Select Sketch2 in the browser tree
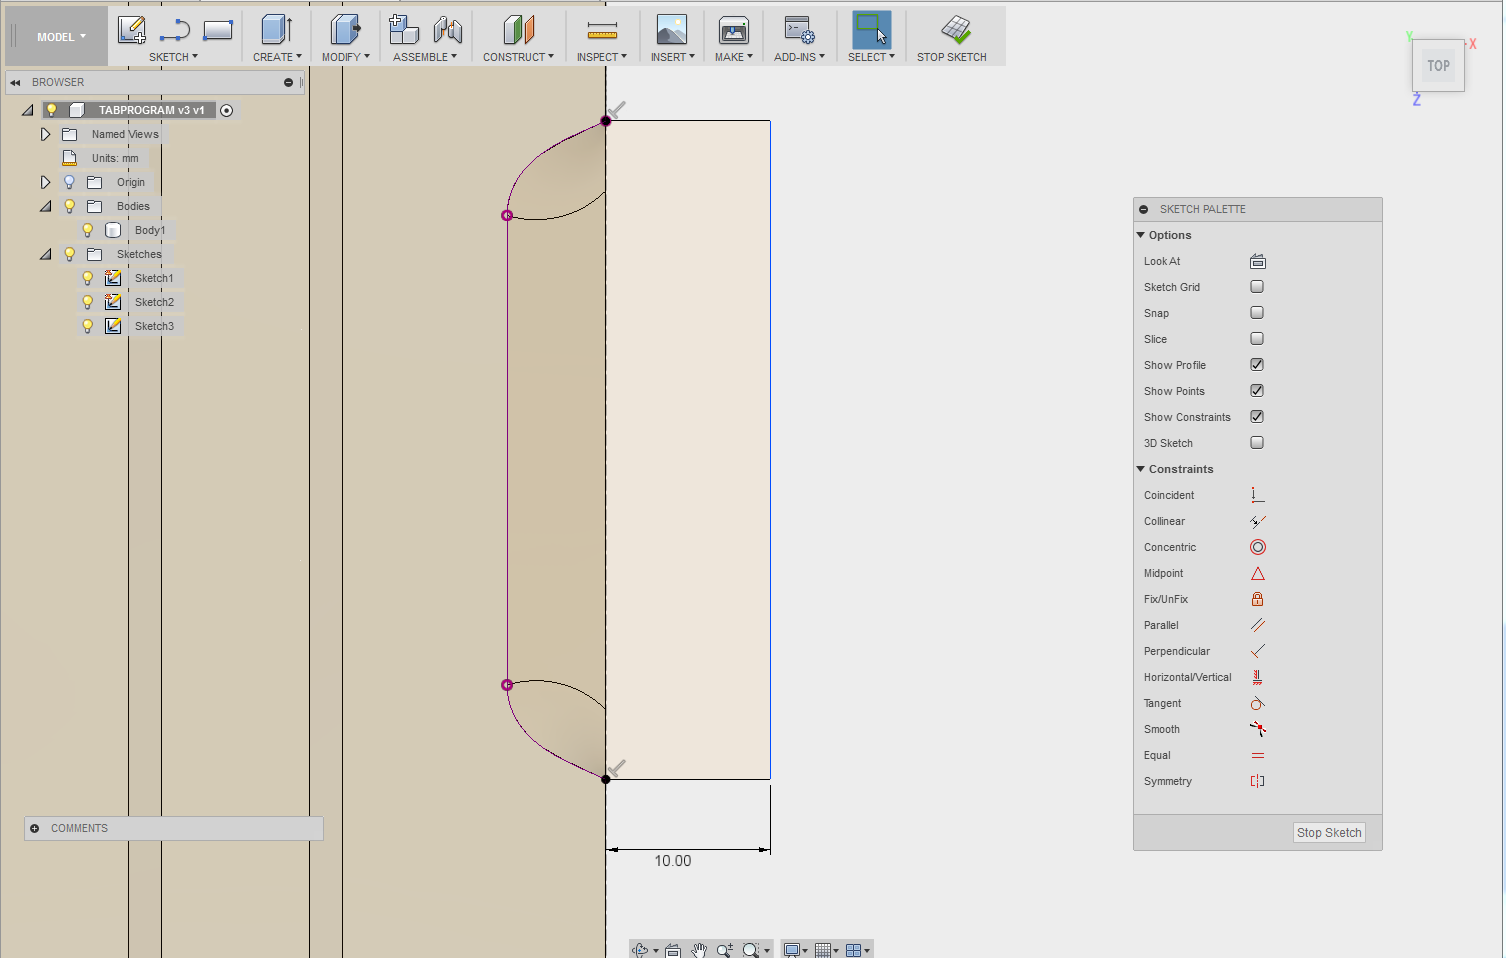 click(154, 302)
